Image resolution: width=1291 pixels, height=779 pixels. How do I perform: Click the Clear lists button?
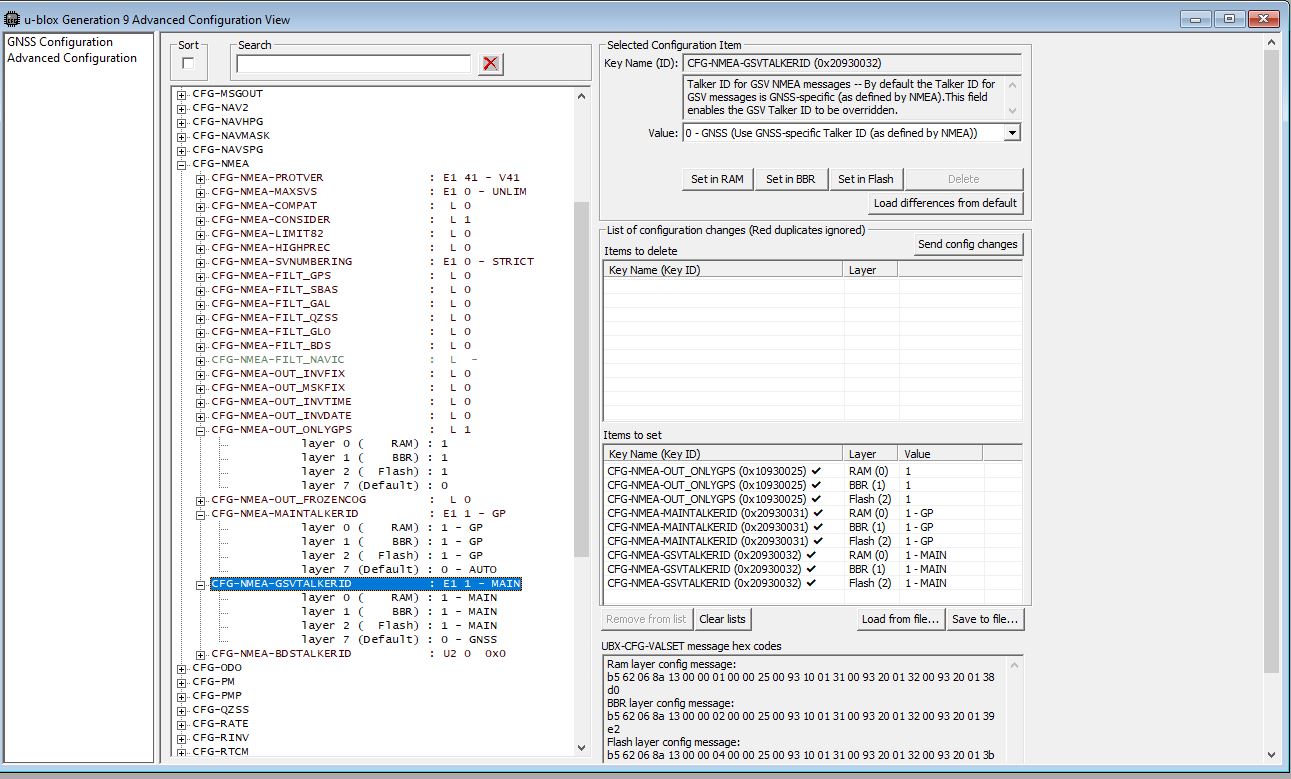(722, 619)
